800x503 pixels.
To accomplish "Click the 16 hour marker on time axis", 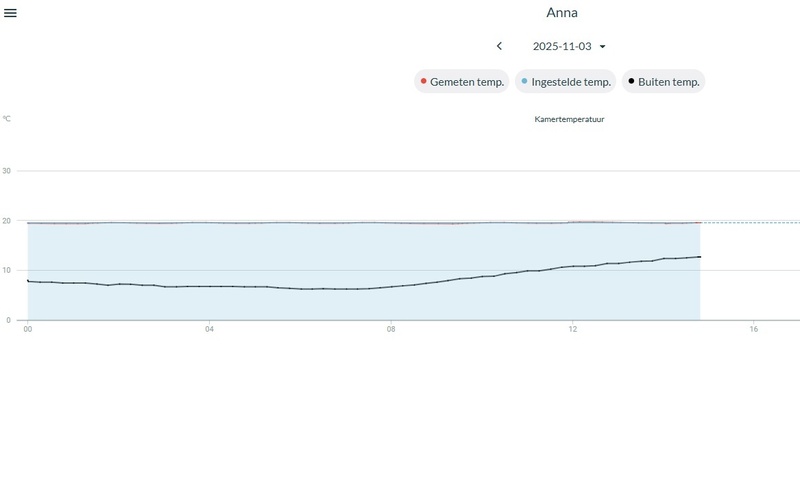I will point(754,329).
